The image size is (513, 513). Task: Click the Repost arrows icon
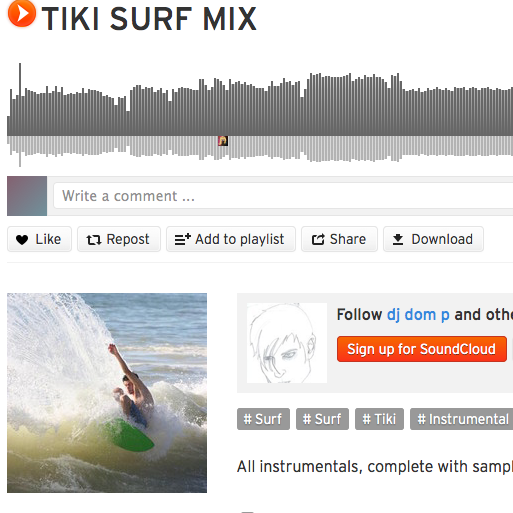click(94, 240)
